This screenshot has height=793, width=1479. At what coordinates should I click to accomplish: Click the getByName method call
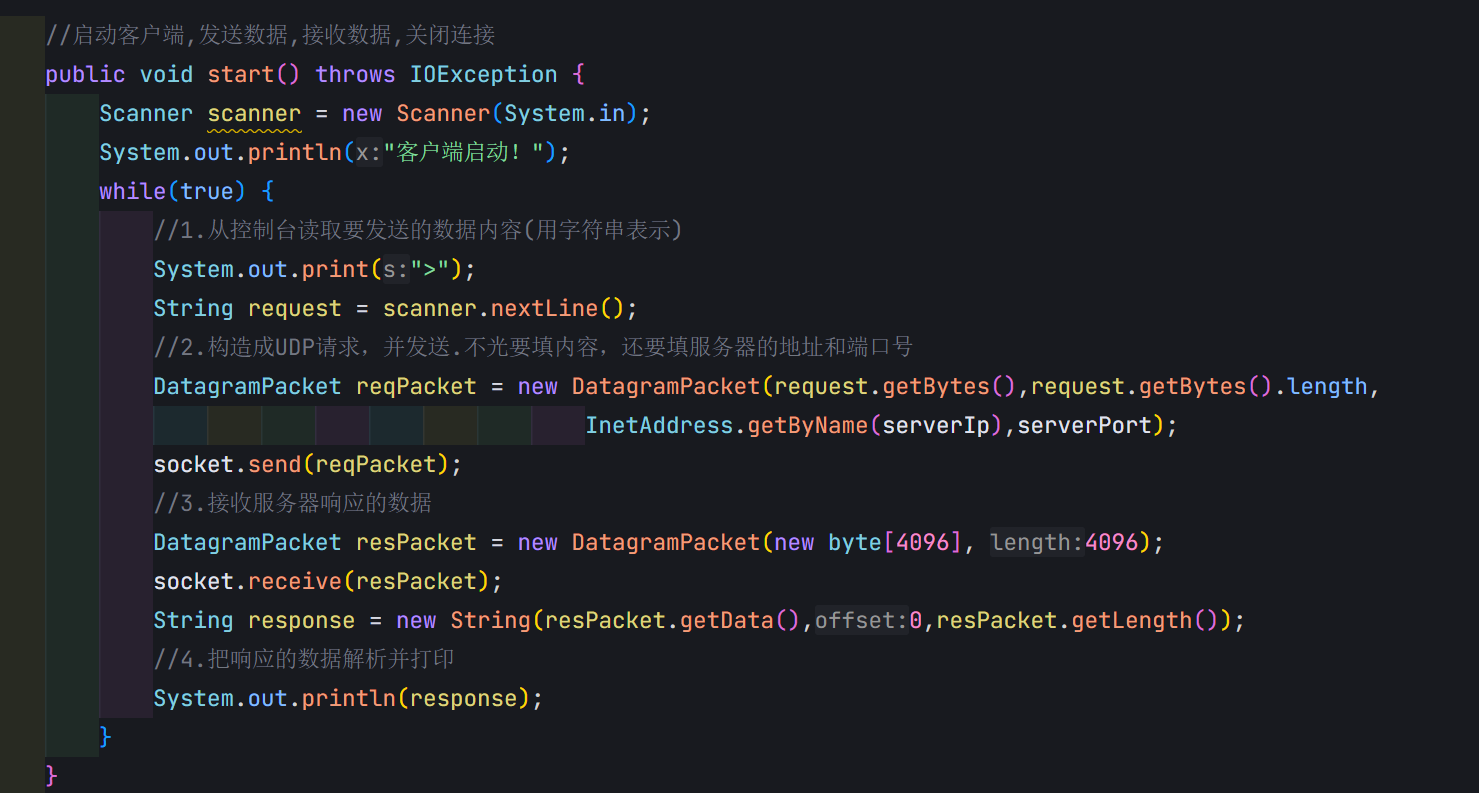(x=807, y=426)
